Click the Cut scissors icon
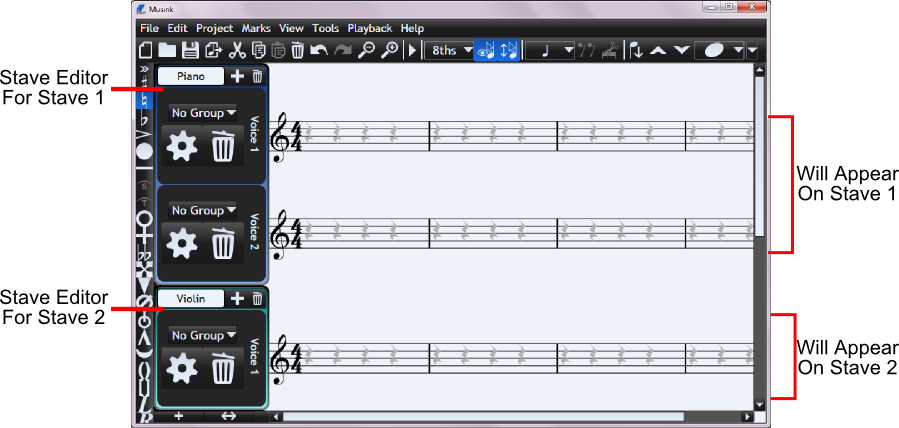Screen dimensions: 899x428 [x=237, y=50]
